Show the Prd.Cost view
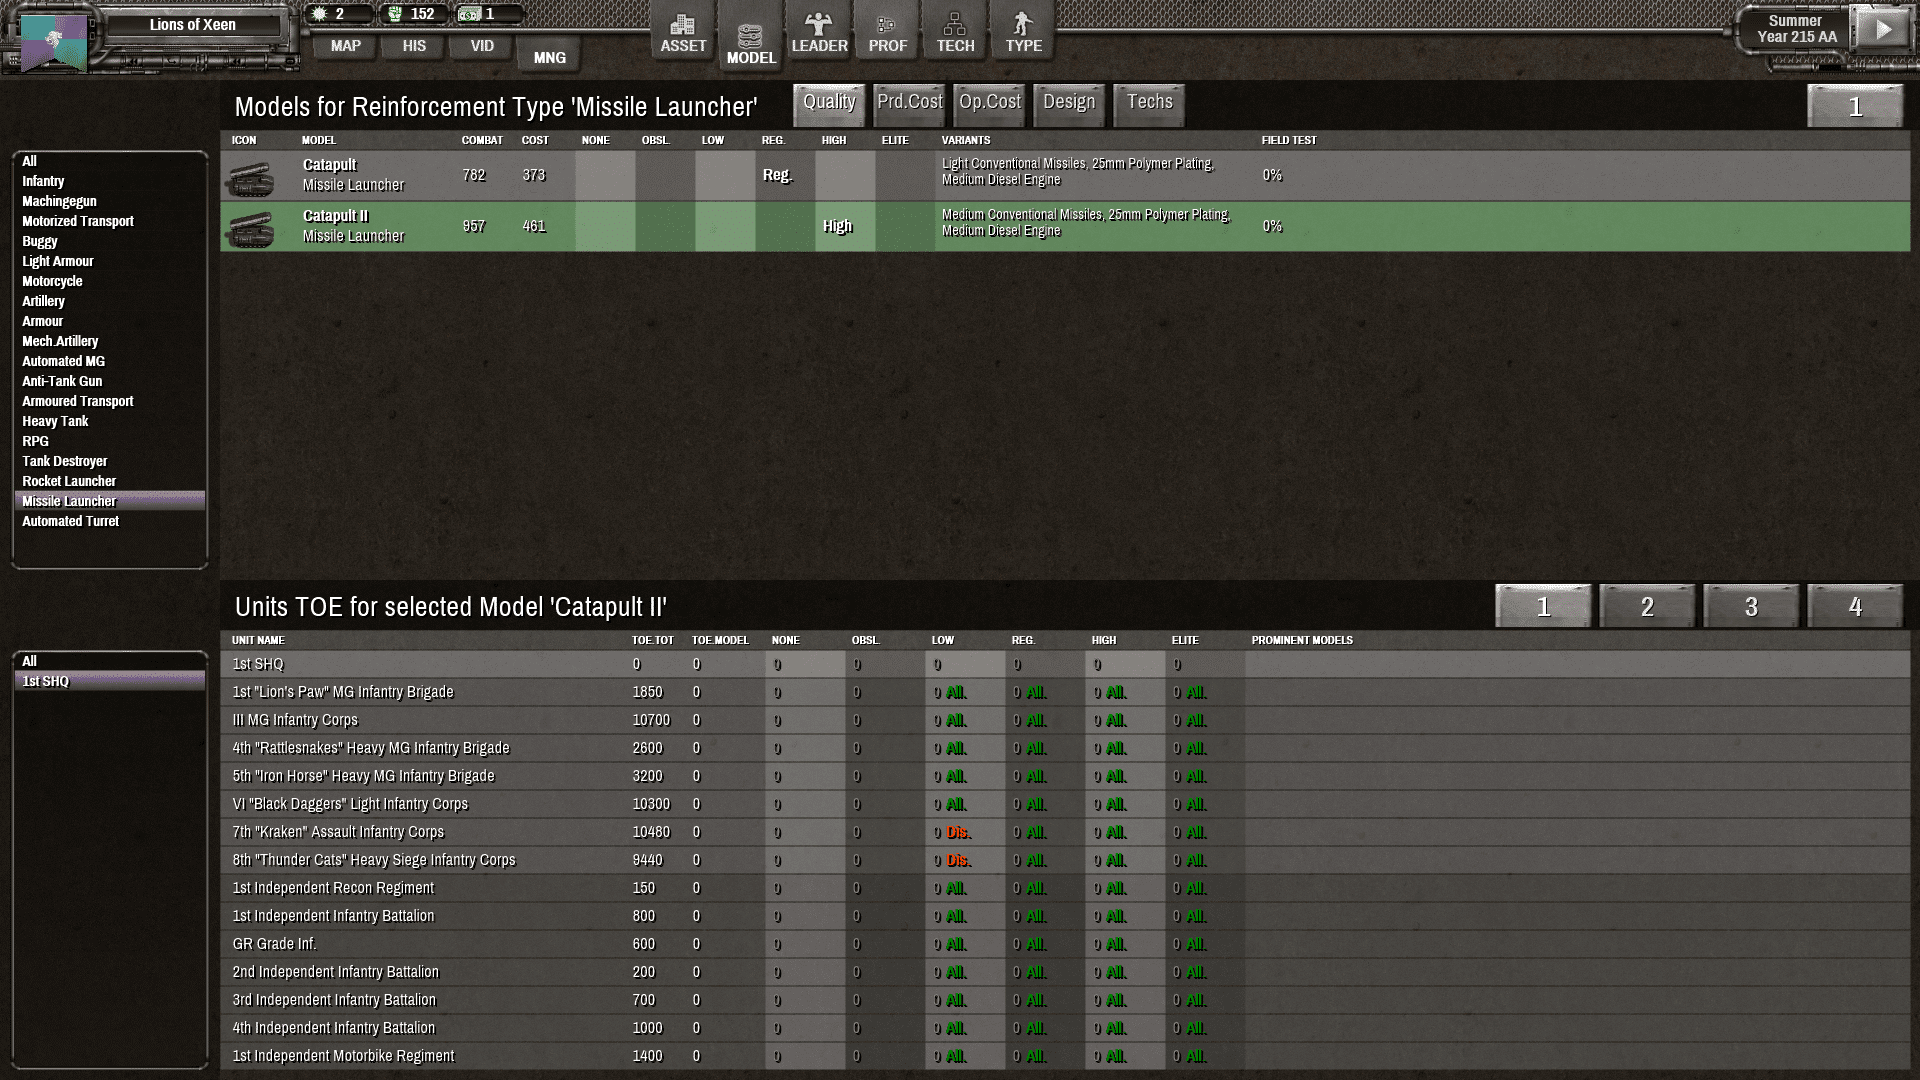The width and height of the screenshot is (1920, 1080). pyautogui.click(x=909, y=103)
